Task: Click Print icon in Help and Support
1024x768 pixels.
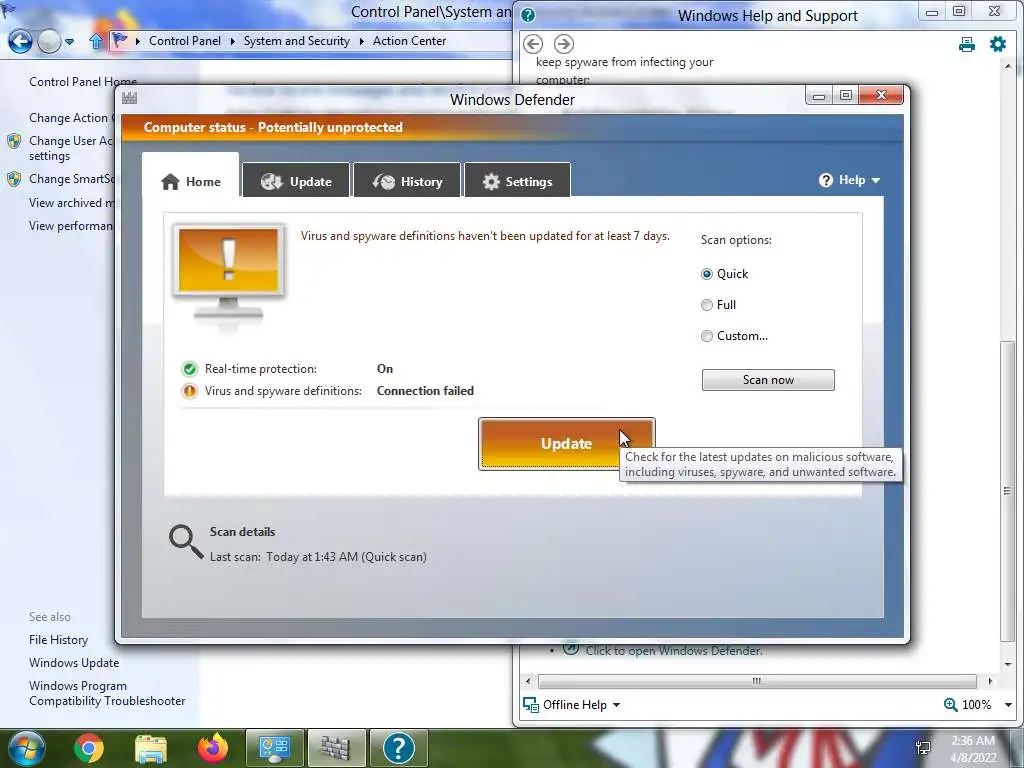Action: [x=967, y=44]
